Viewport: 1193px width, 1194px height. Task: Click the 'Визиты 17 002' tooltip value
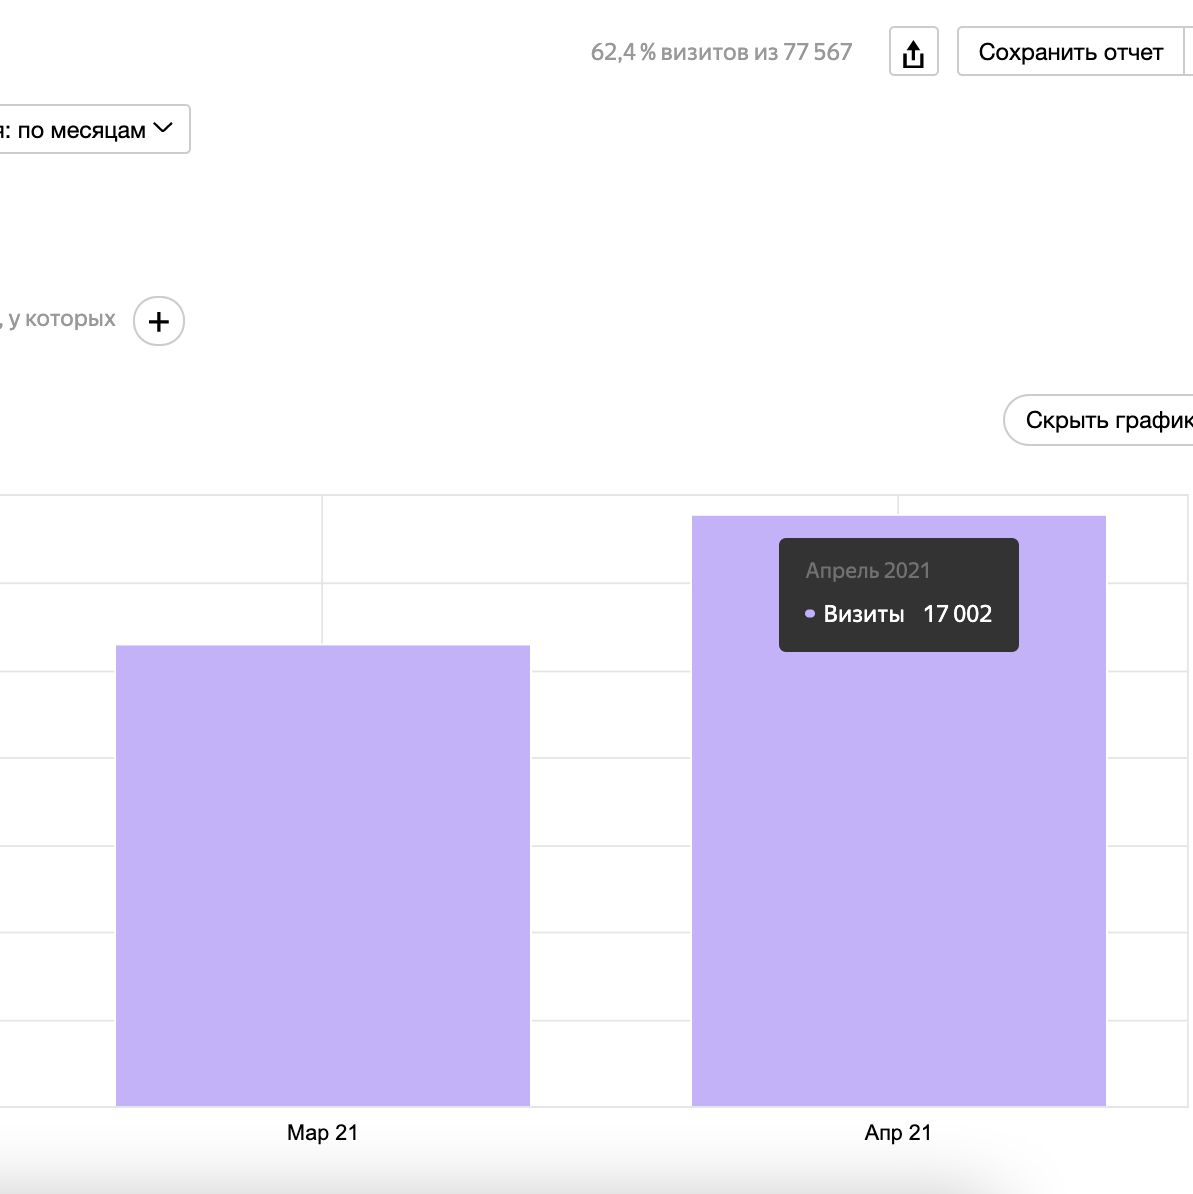[x=899, y=614]
